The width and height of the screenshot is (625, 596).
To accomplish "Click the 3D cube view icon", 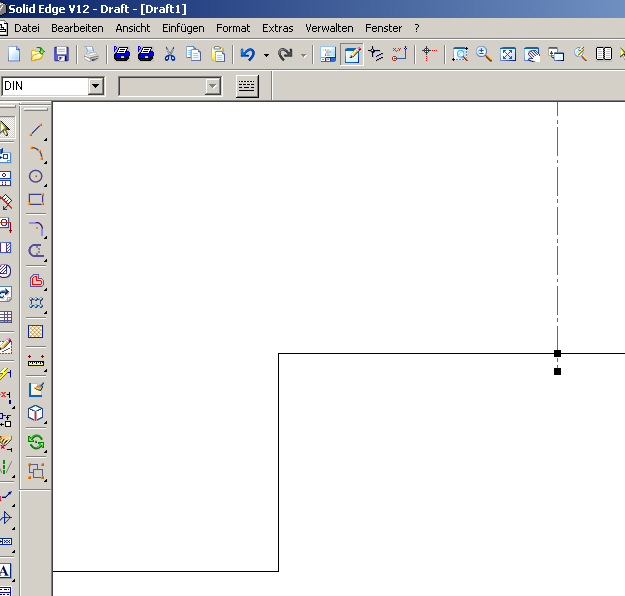I will tap(36, 413).
